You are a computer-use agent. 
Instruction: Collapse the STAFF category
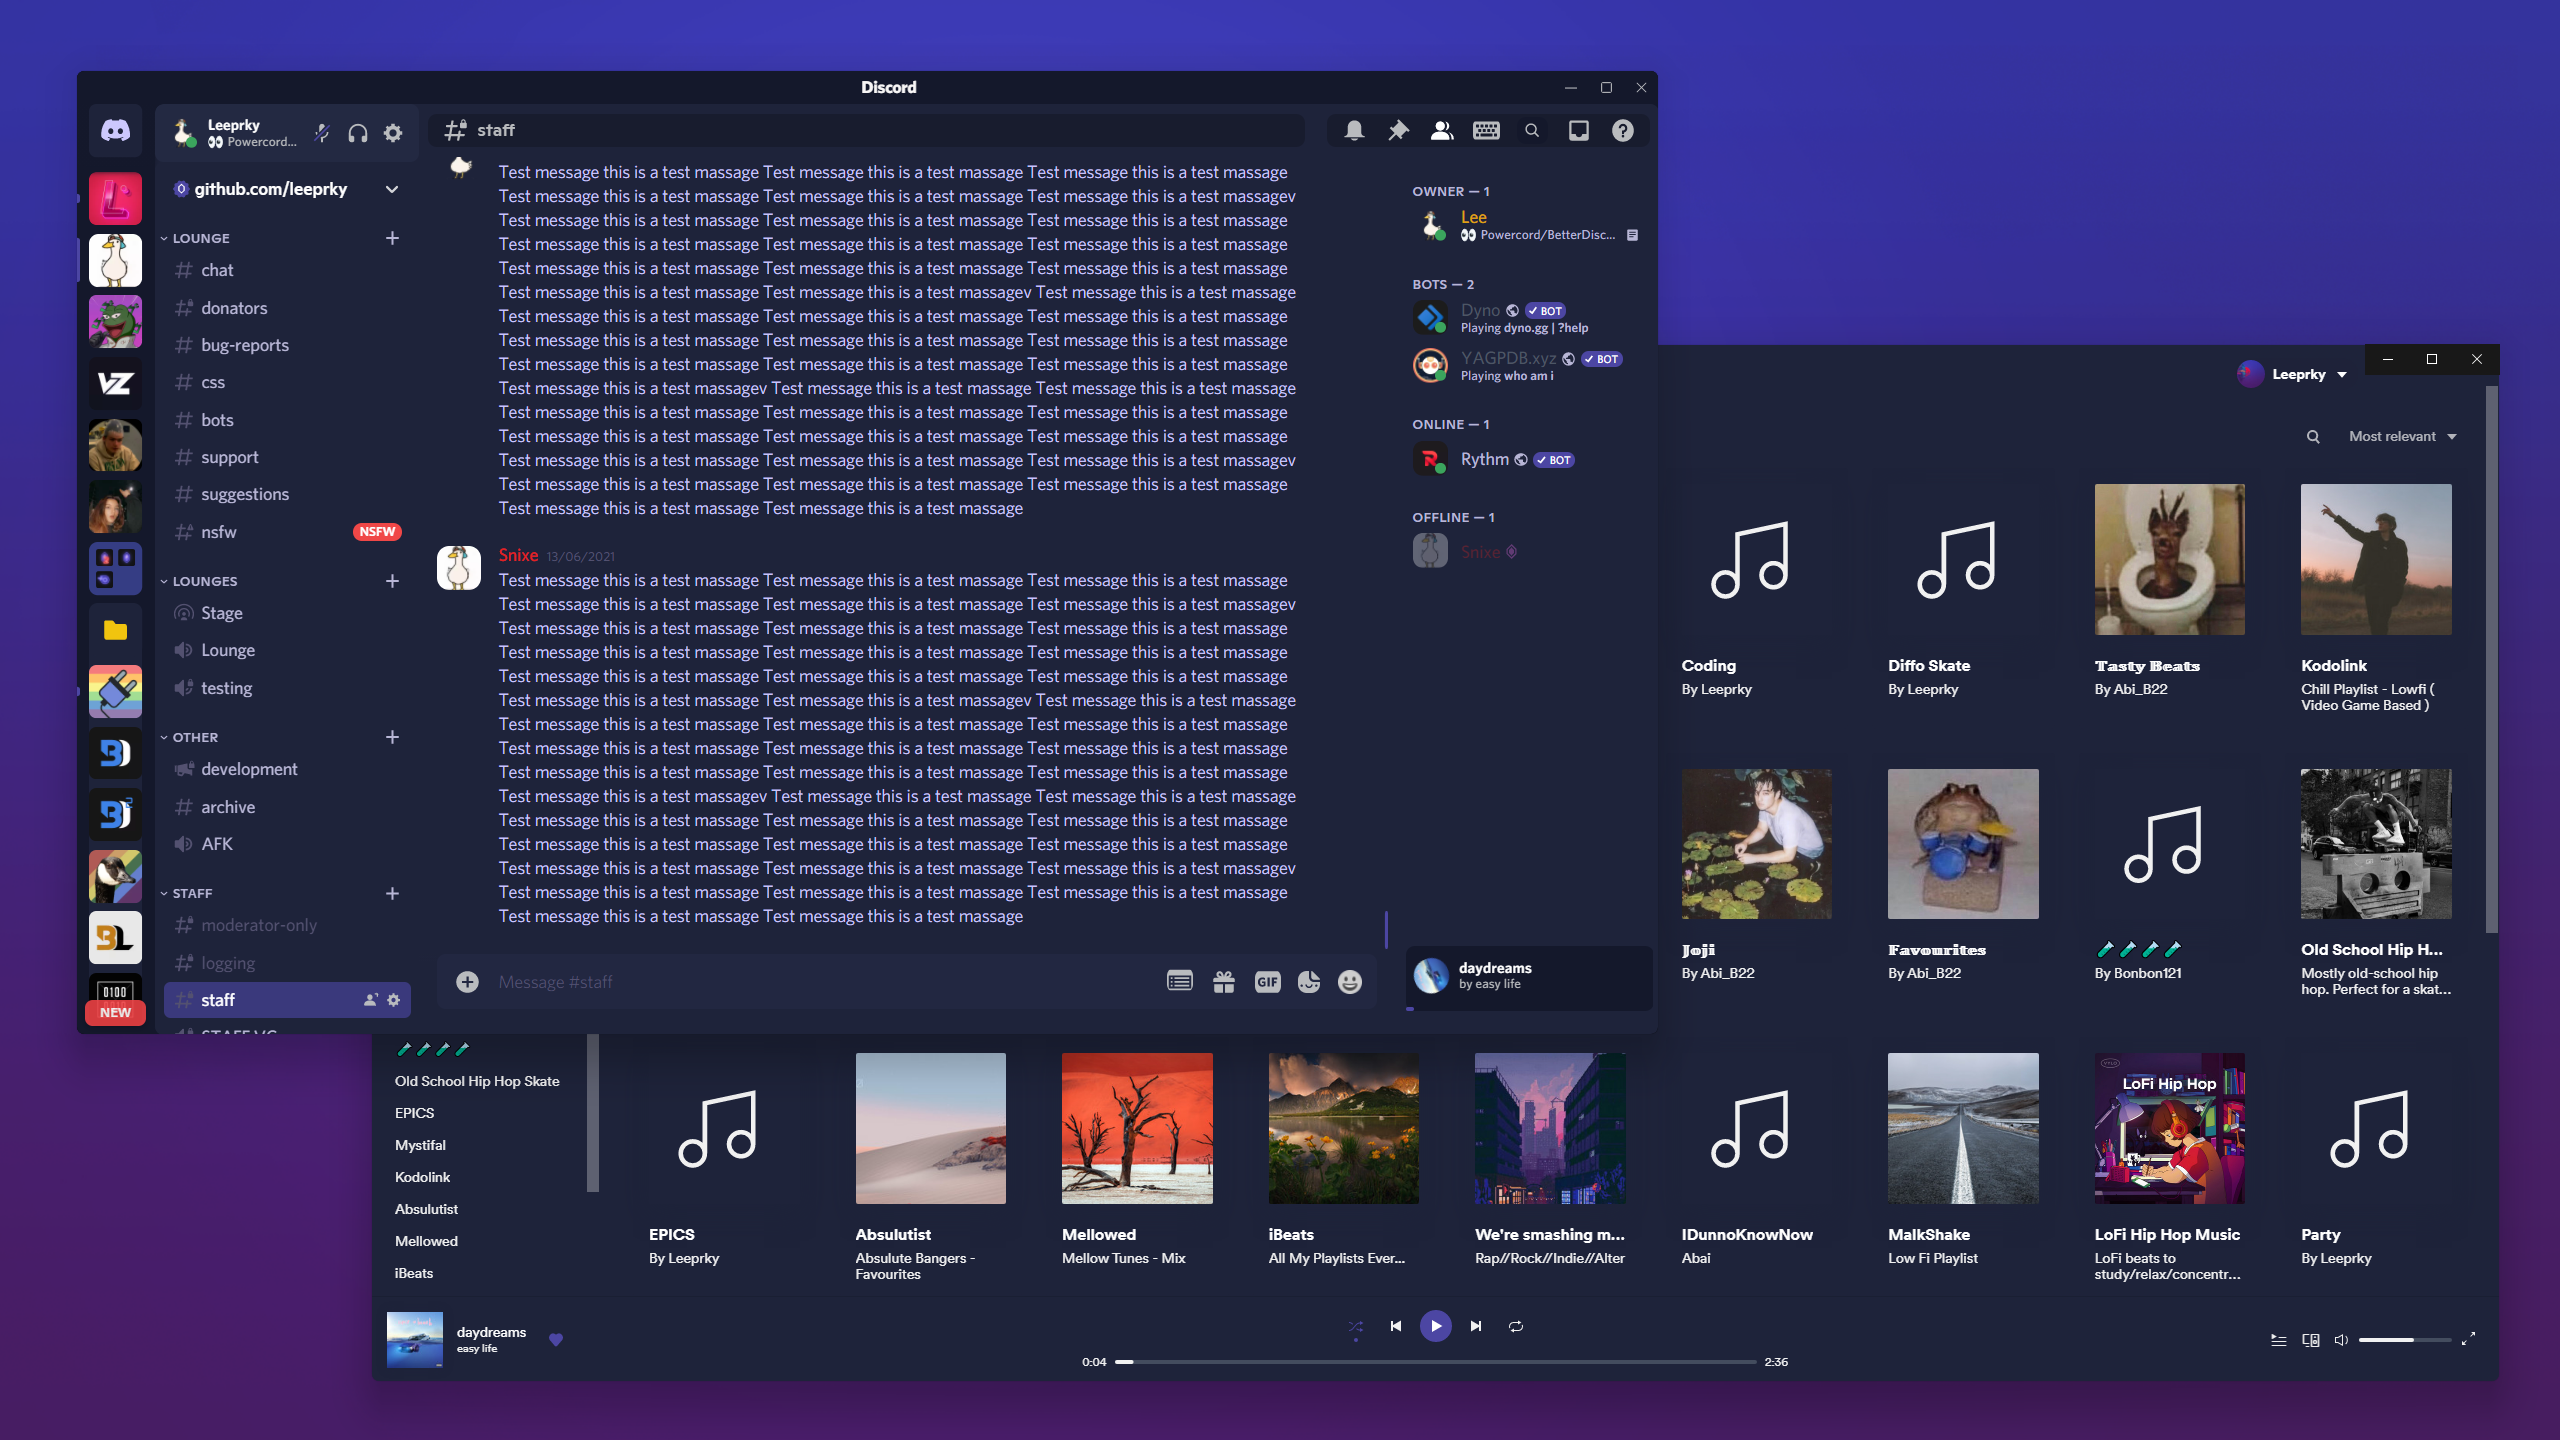tap(187, 893)
